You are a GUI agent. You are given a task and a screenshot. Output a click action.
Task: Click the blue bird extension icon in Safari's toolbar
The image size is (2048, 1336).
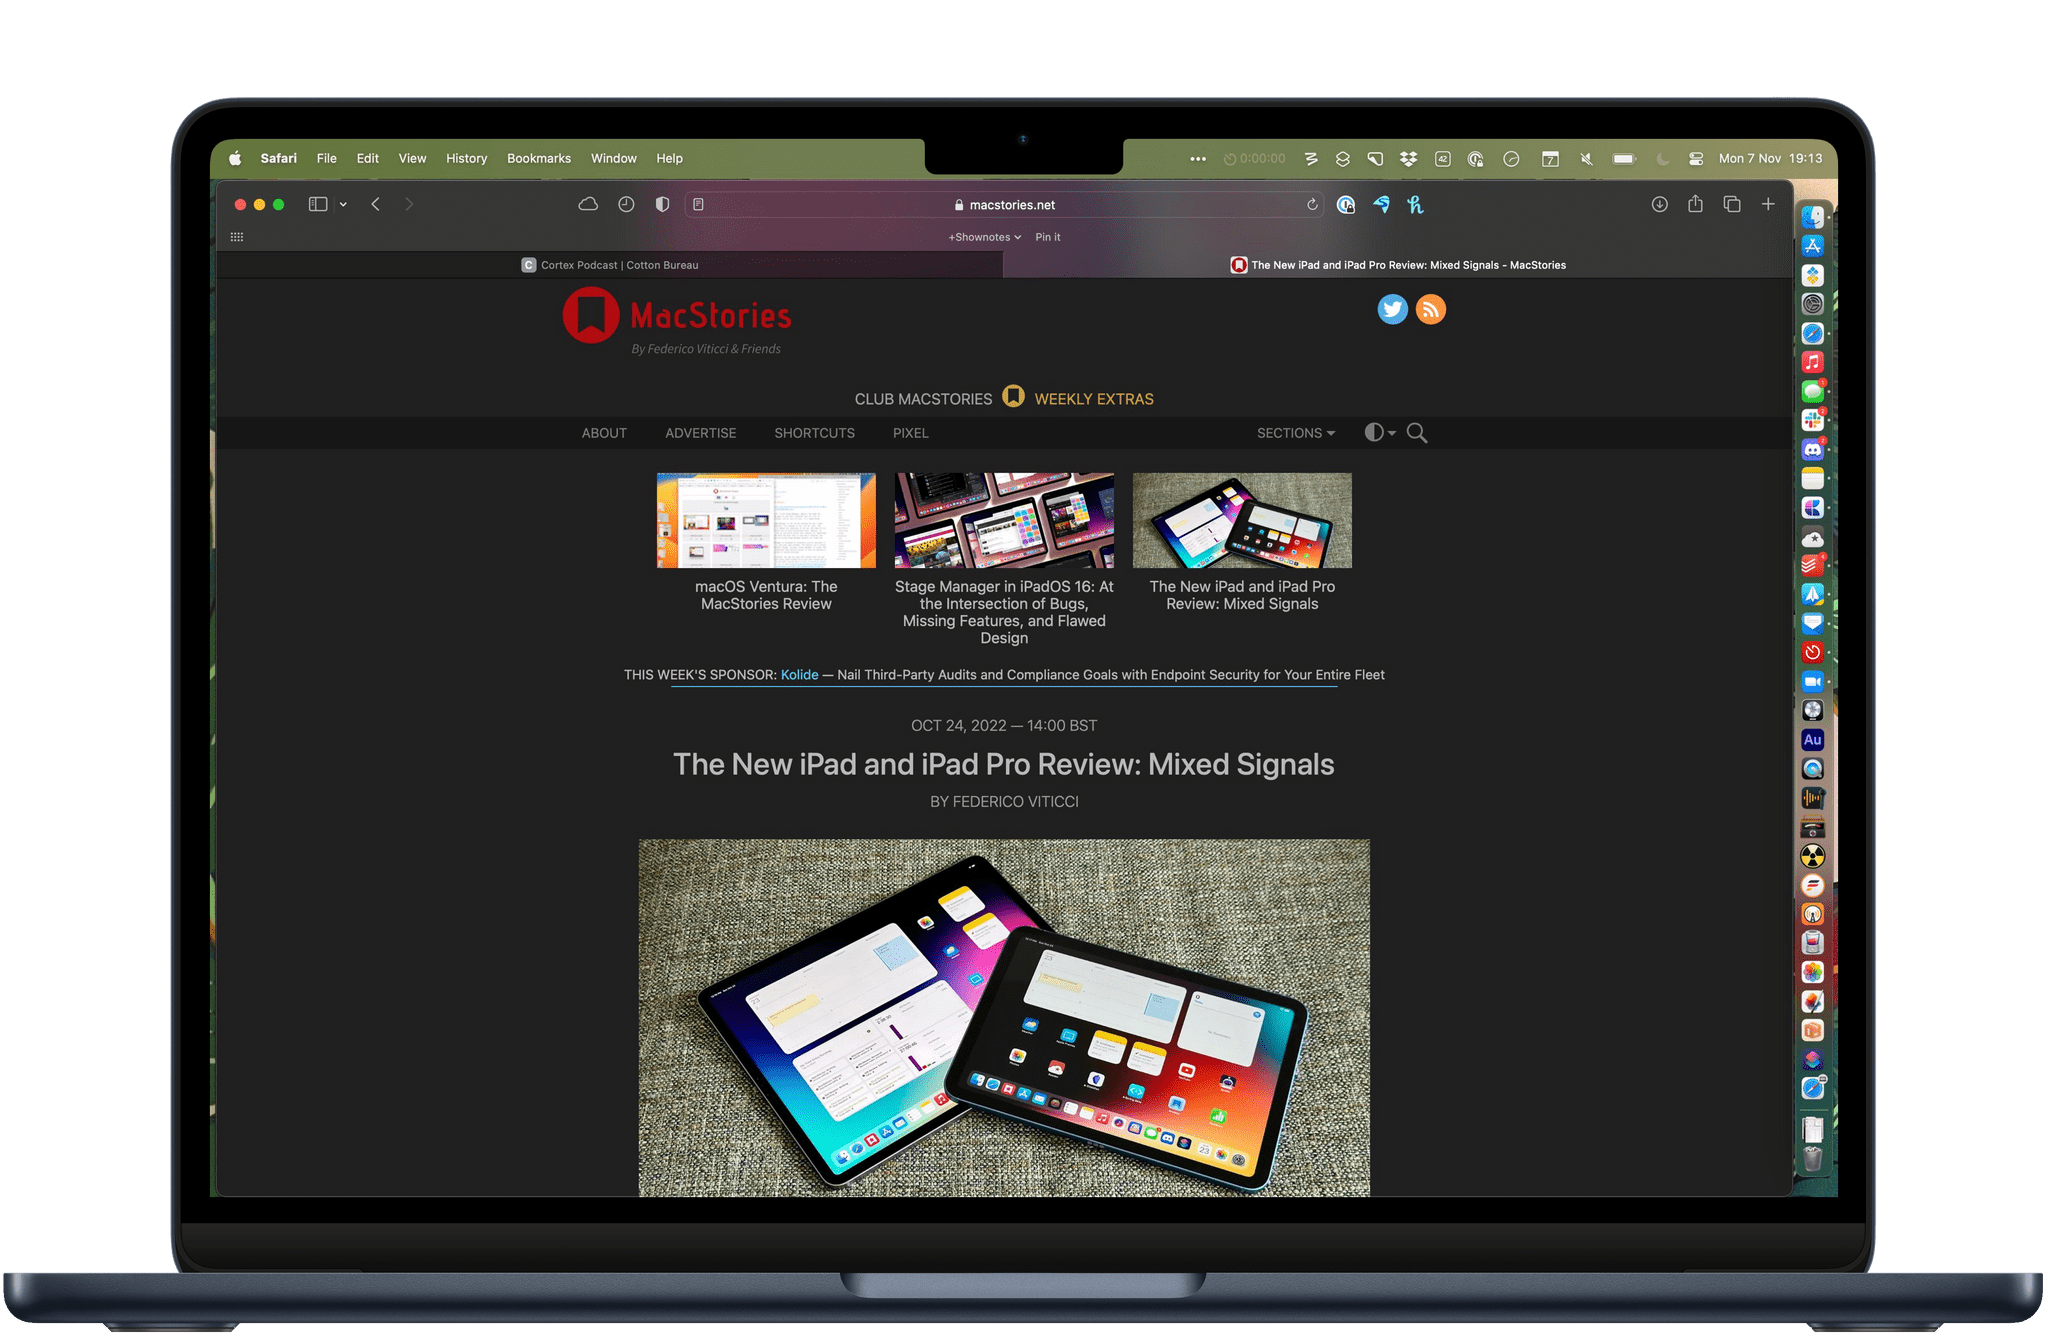[1381, 205]
